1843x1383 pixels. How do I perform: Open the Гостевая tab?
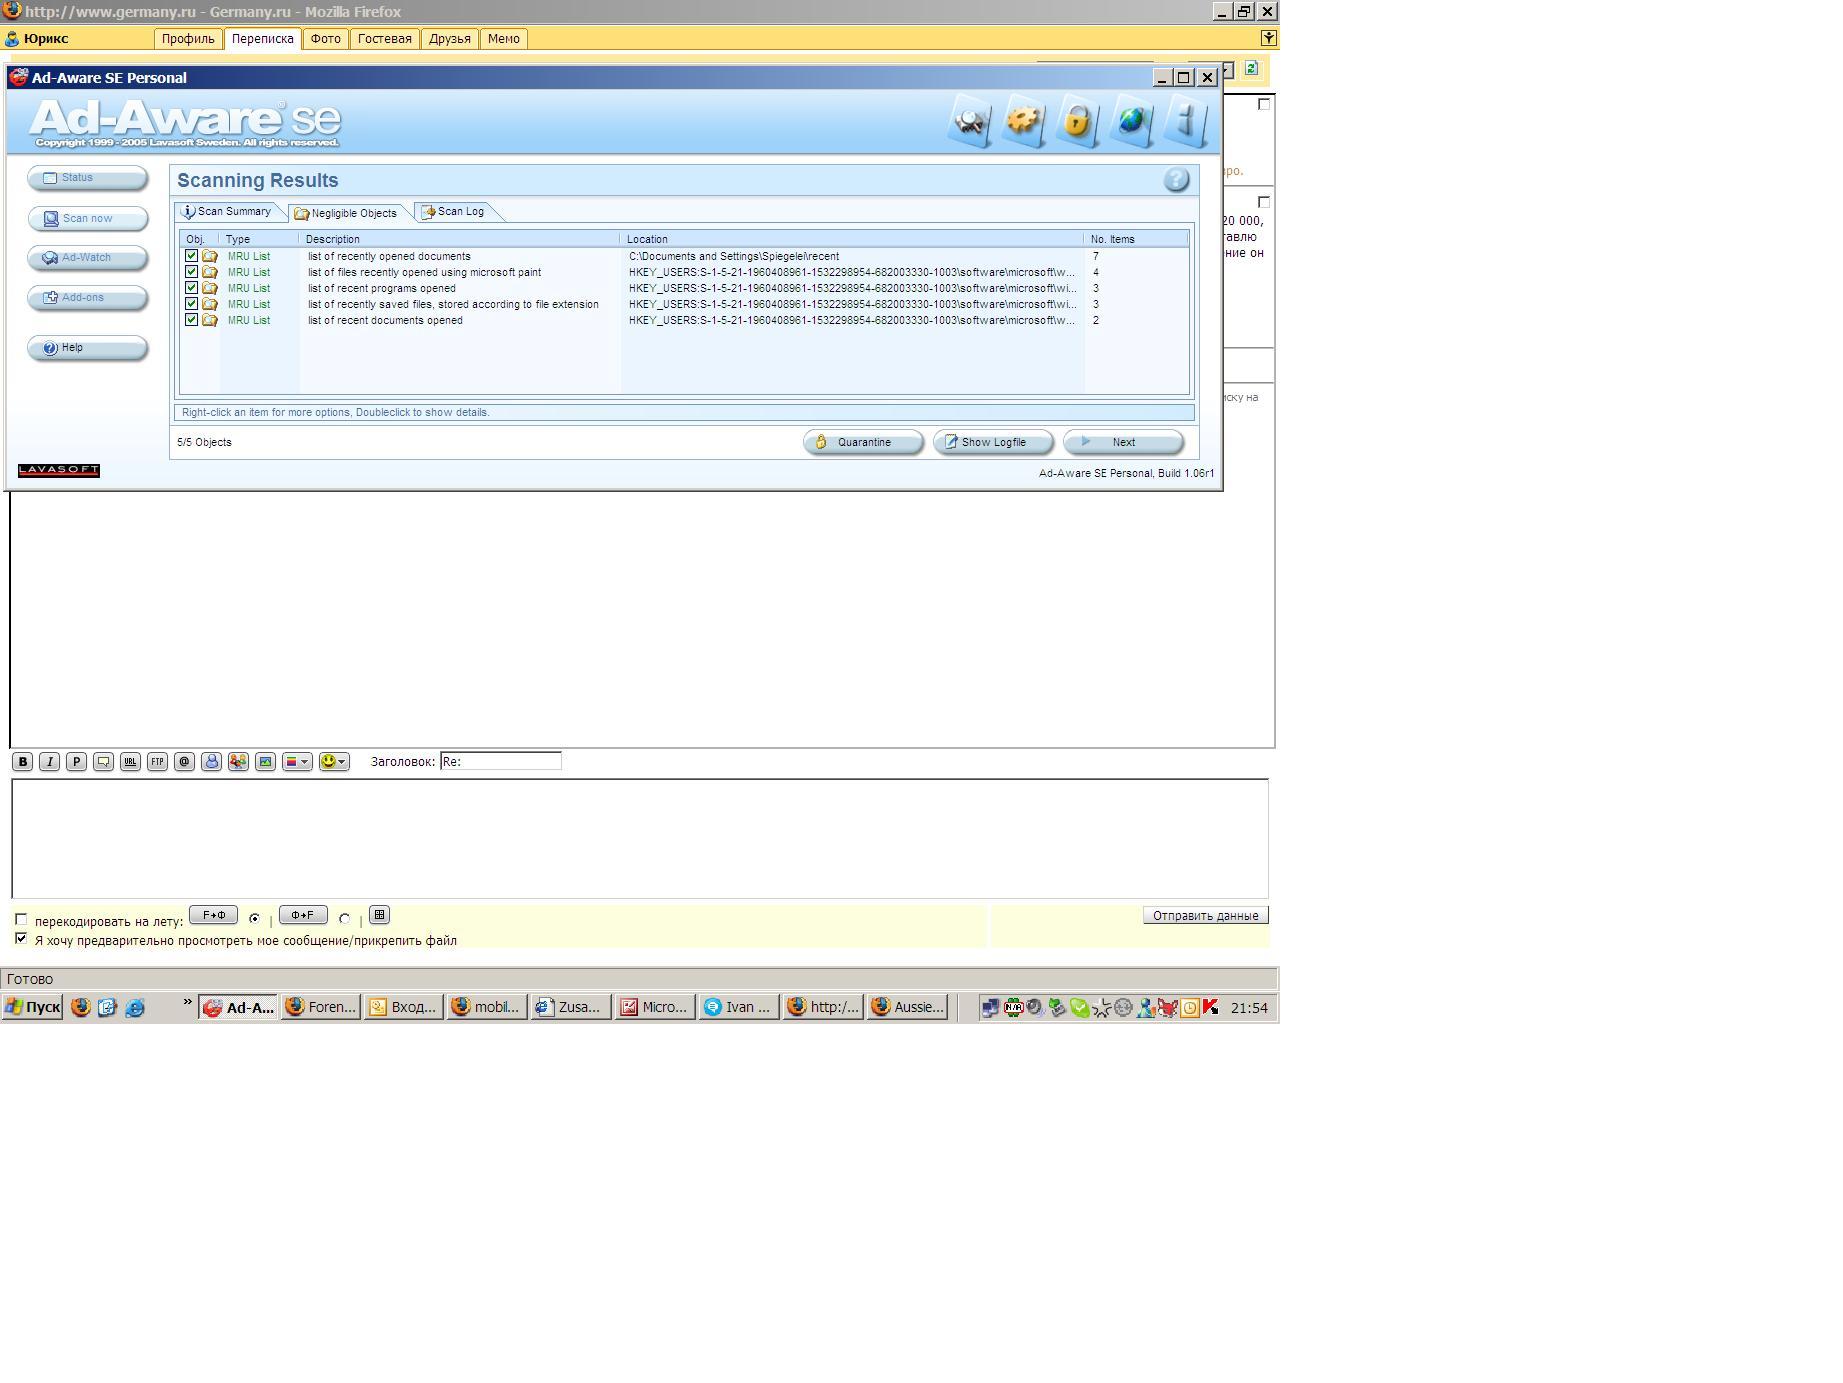pyautogui.click(x=385, y=39)
